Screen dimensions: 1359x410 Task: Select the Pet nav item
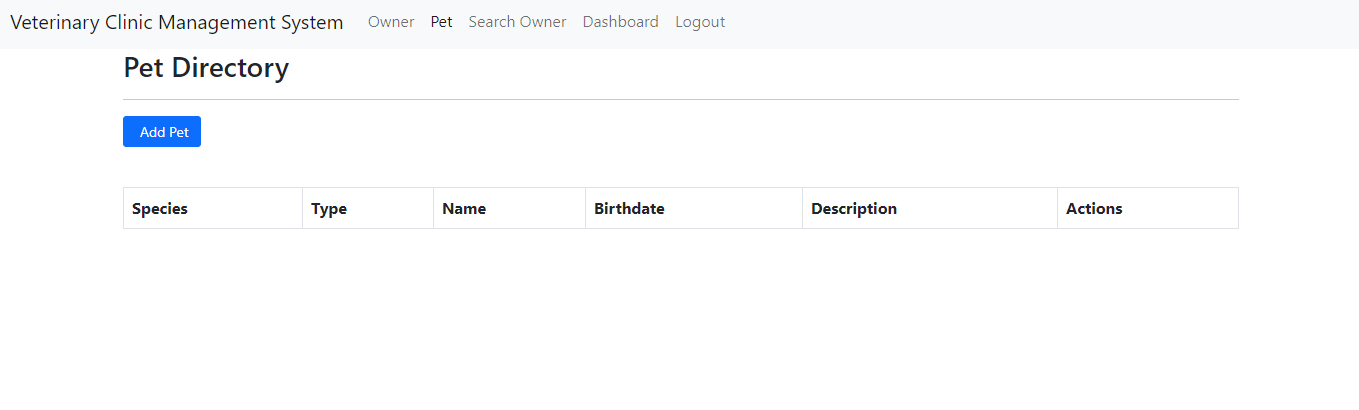441,22
